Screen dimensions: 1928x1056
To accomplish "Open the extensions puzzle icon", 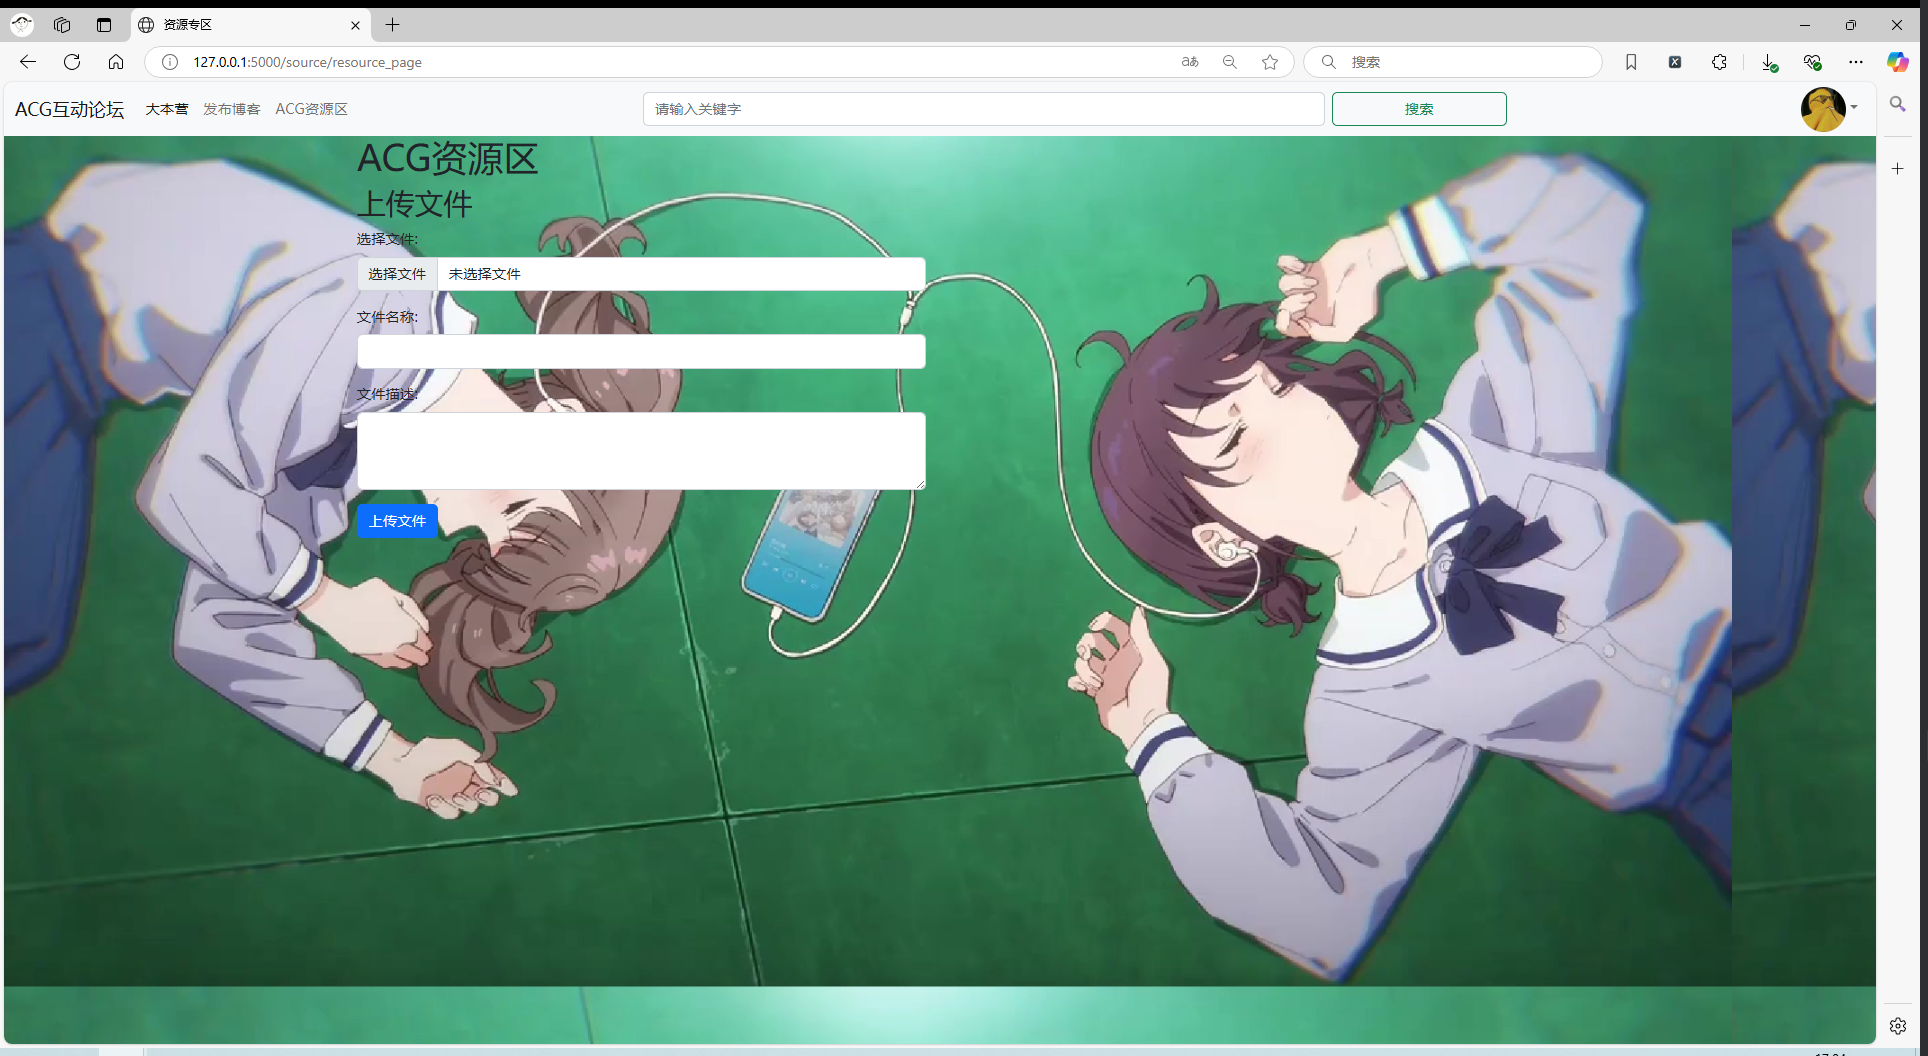I will point(1719,62).
